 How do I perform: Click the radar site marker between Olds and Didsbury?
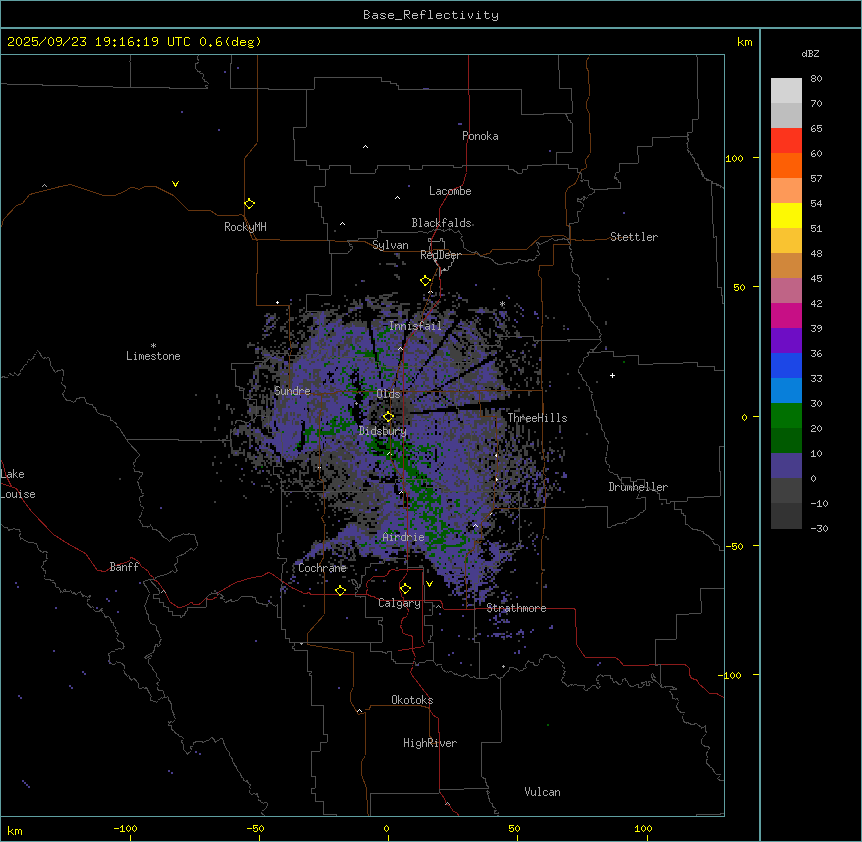[x=388, y=416]
